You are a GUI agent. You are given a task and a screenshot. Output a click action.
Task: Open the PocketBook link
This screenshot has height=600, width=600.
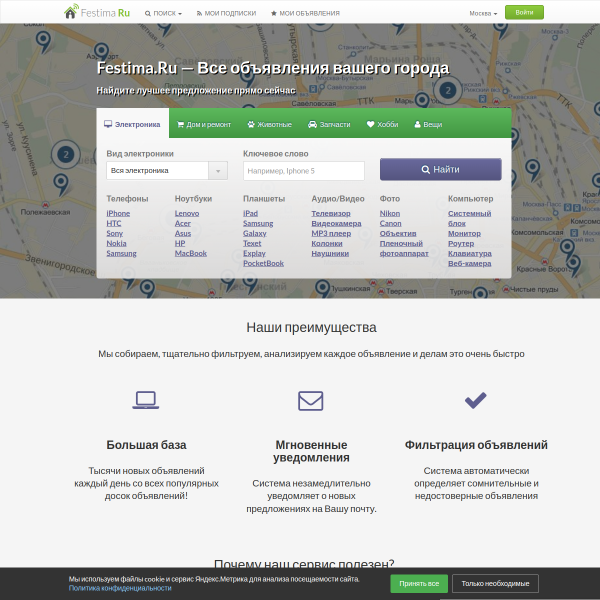tap(264, 263)
